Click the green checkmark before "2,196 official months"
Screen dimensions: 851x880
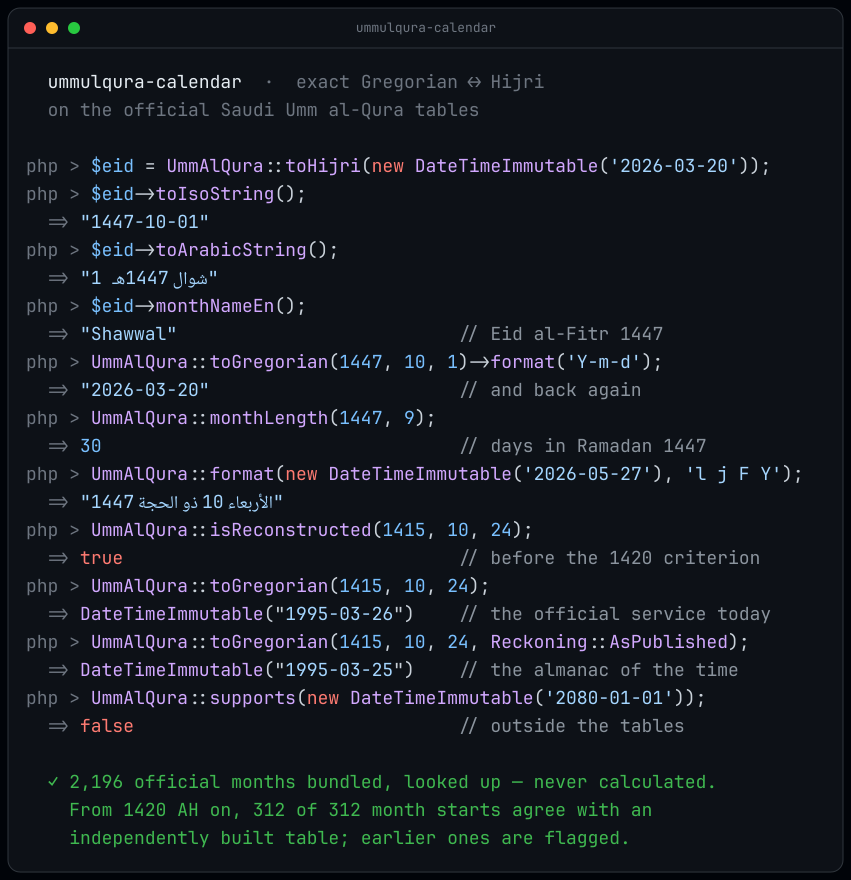coord(53,782)
